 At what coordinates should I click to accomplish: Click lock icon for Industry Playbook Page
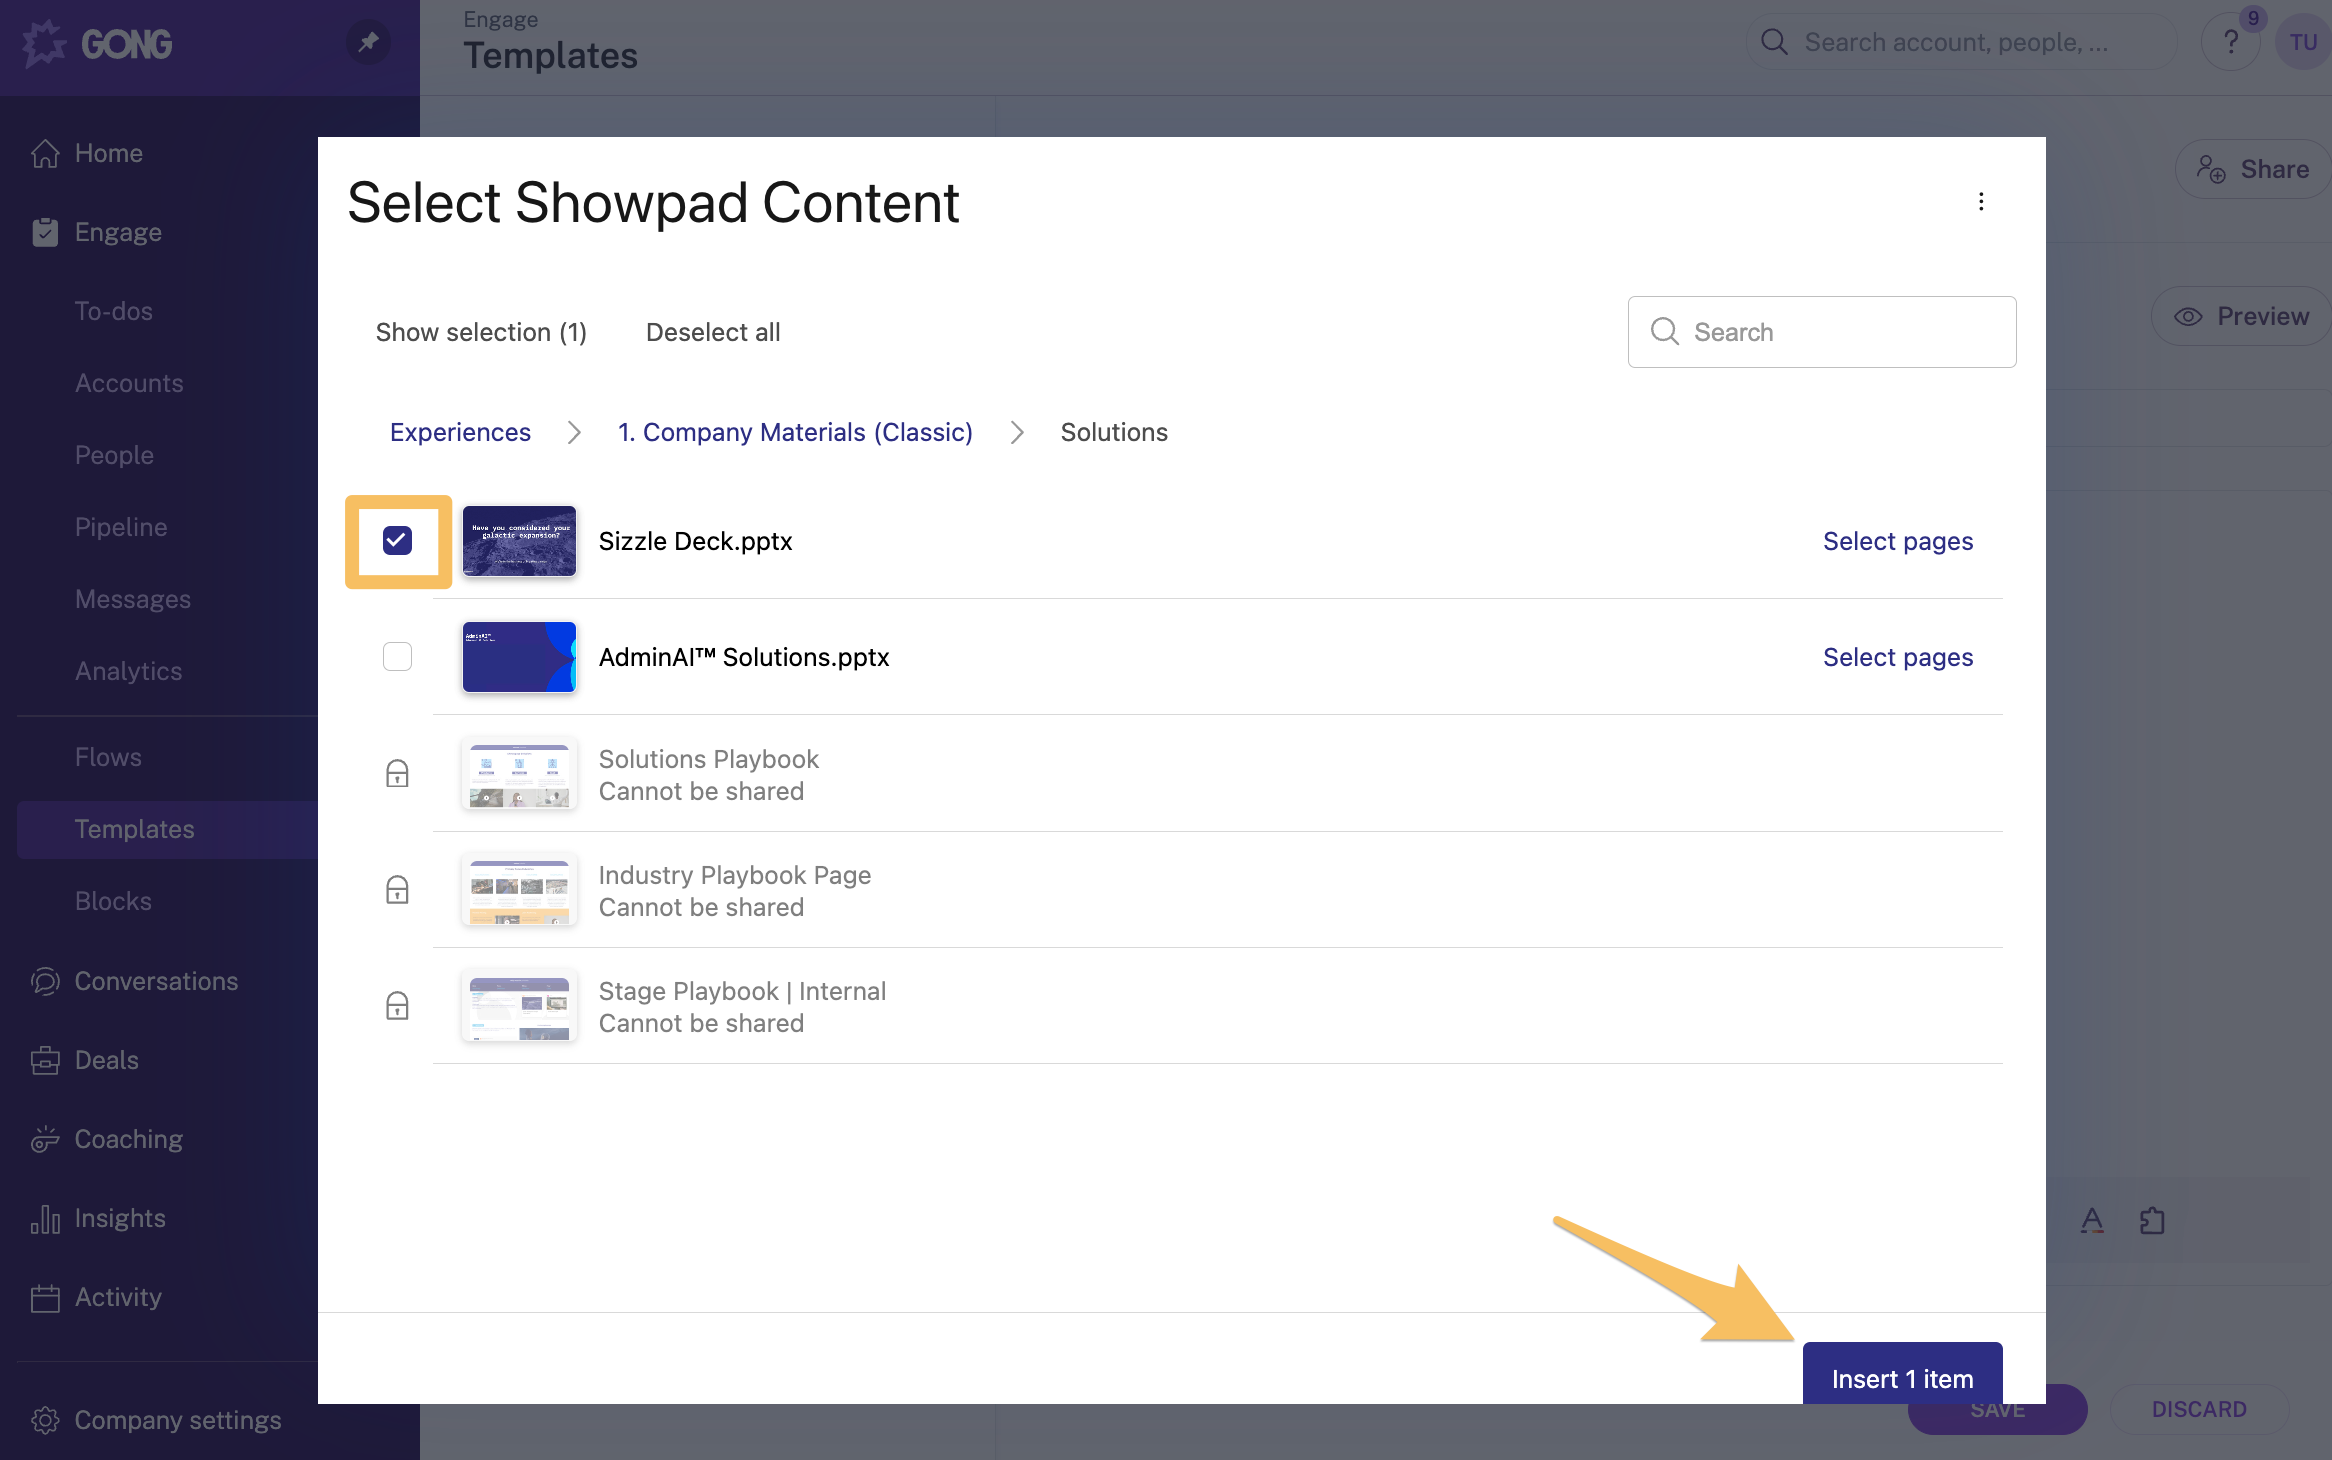[x=397, y=889]
